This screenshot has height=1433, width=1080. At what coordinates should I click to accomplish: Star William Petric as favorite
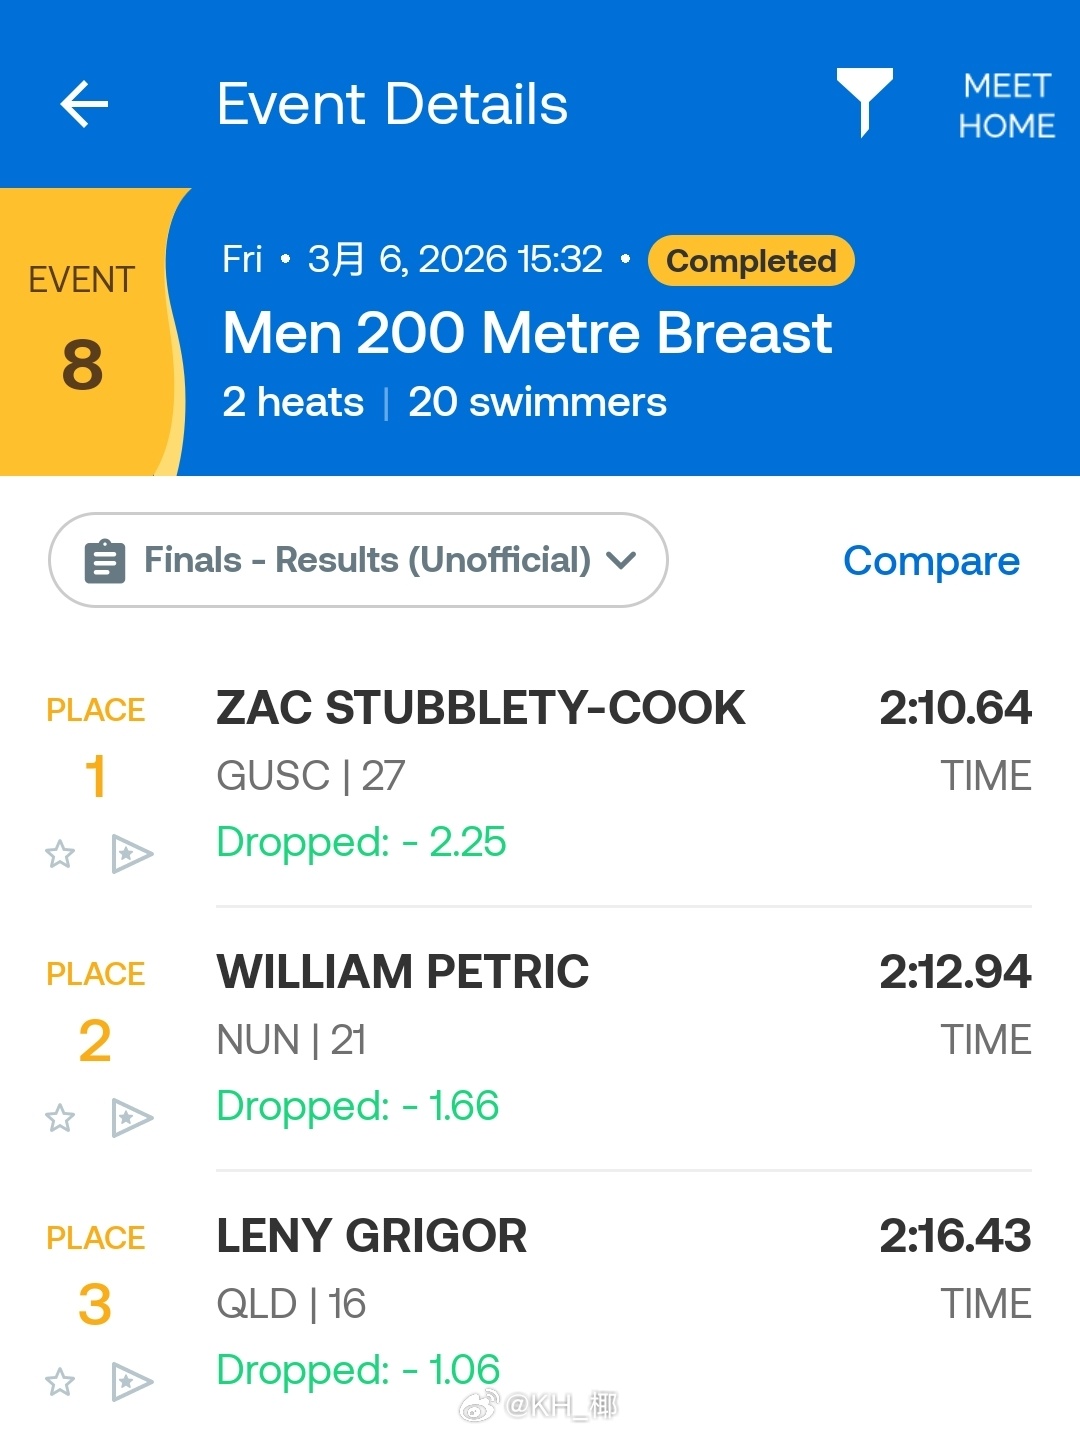[60, 1118]
